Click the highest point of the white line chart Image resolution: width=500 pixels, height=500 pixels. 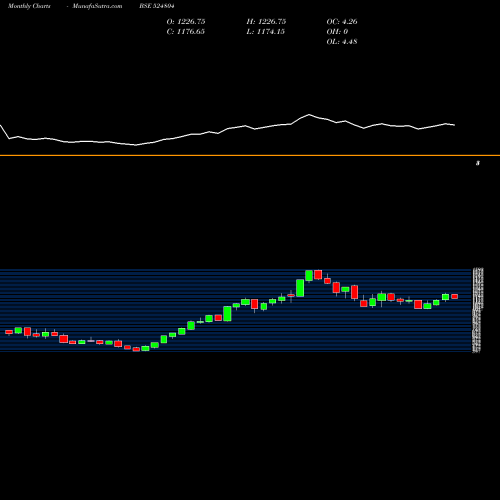(309, 114)
